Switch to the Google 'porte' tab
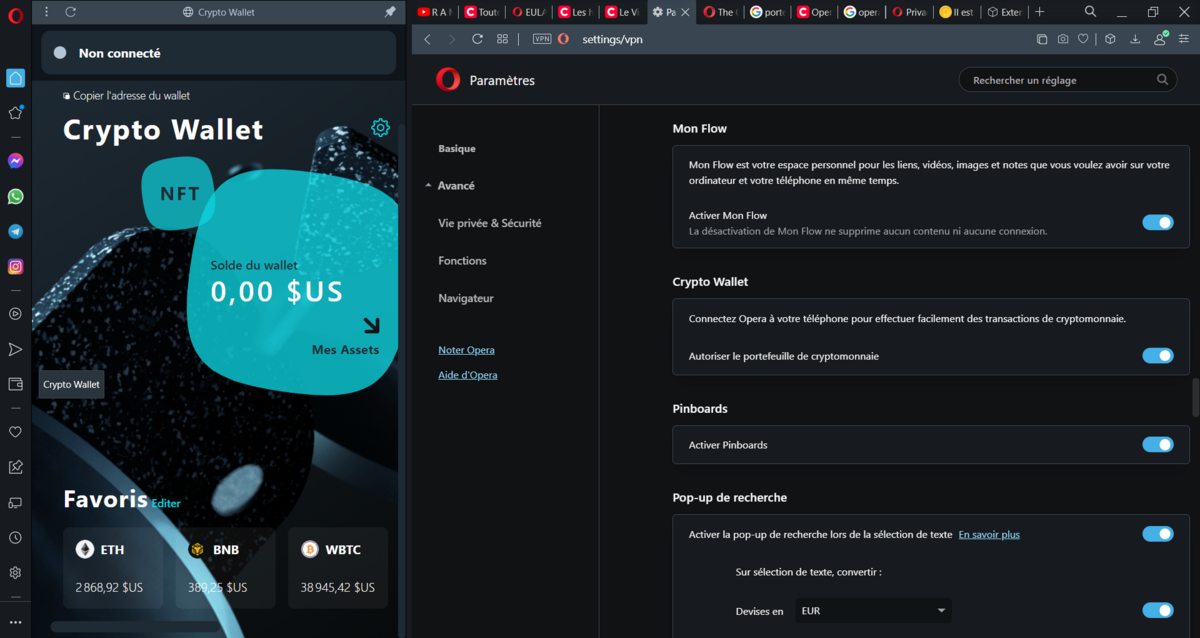The height and width of the screenshot is (638, 1200). pos(768,12)
